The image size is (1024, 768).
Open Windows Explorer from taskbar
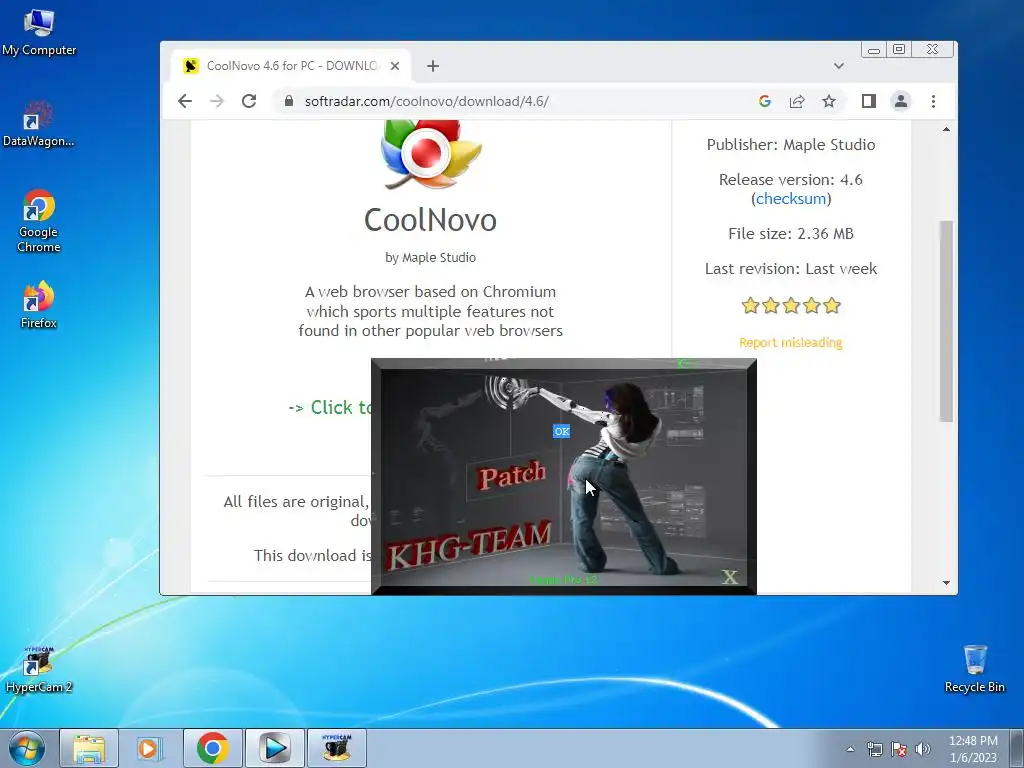(x=89, y=748)
